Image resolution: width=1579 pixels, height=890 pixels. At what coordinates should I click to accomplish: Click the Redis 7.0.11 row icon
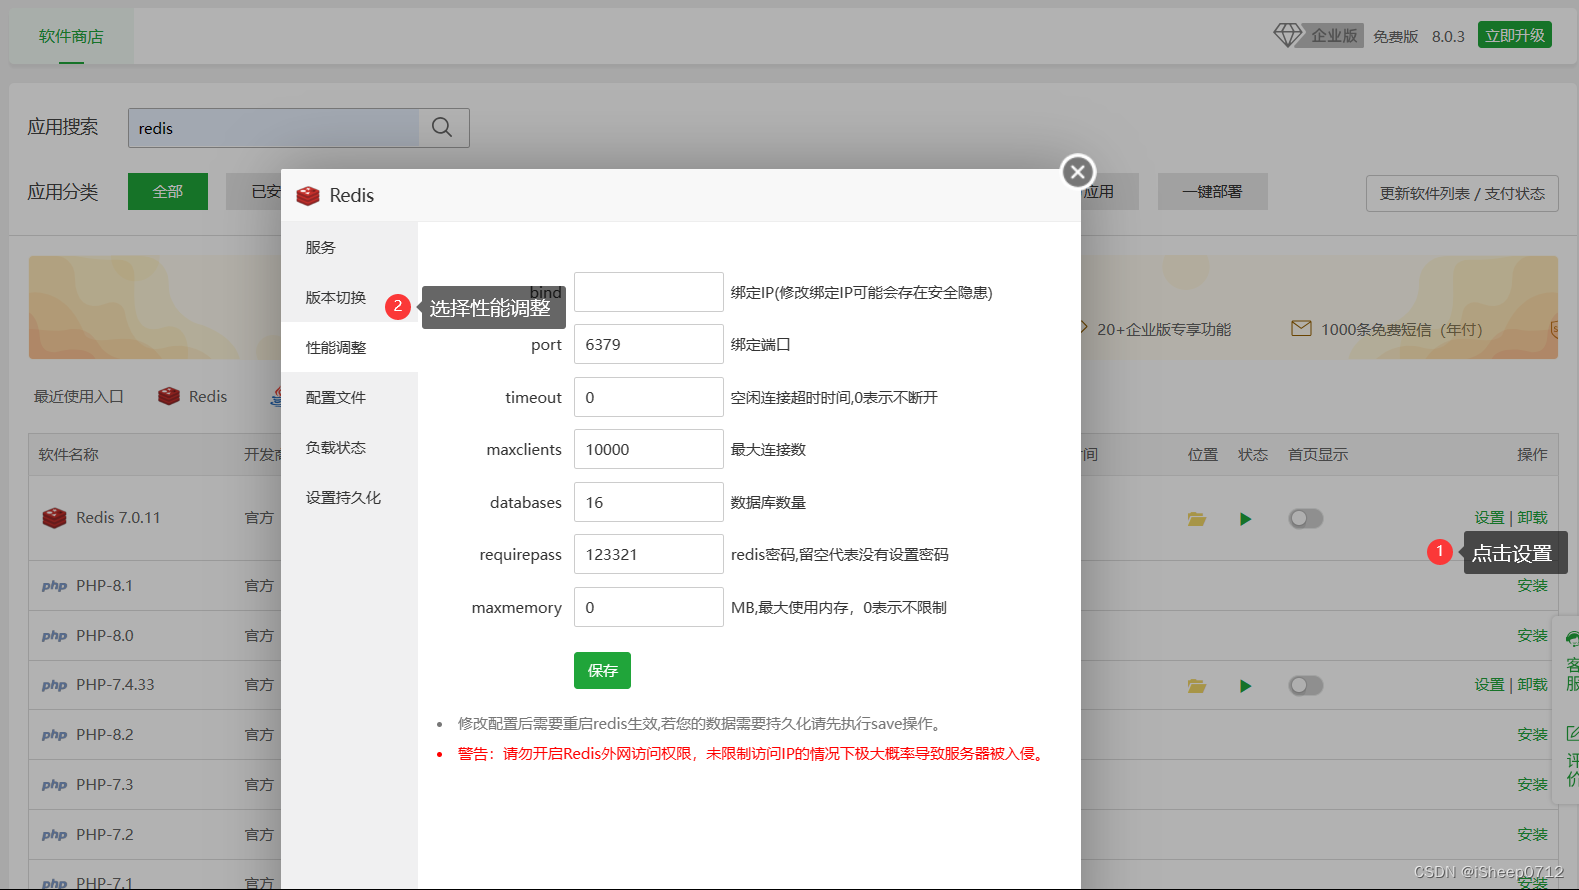pyautogui.click(x=54, y=518)
